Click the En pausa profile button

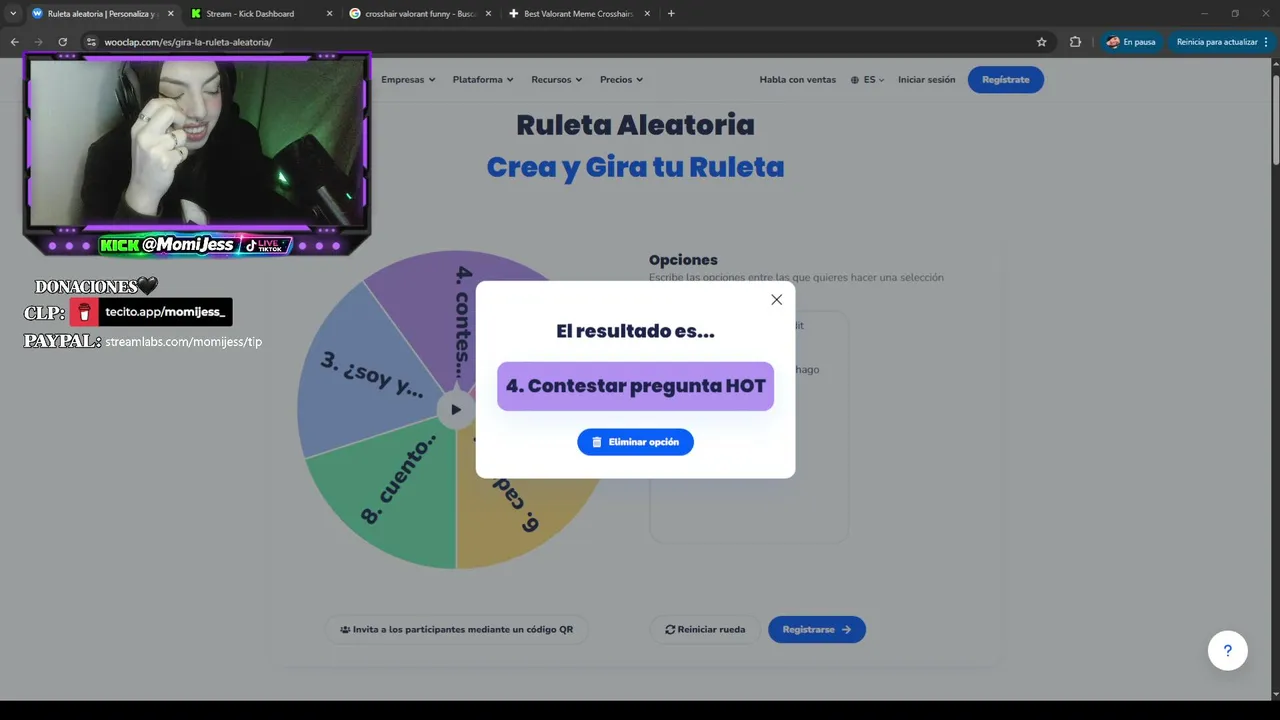click(x=1131, y=42)
